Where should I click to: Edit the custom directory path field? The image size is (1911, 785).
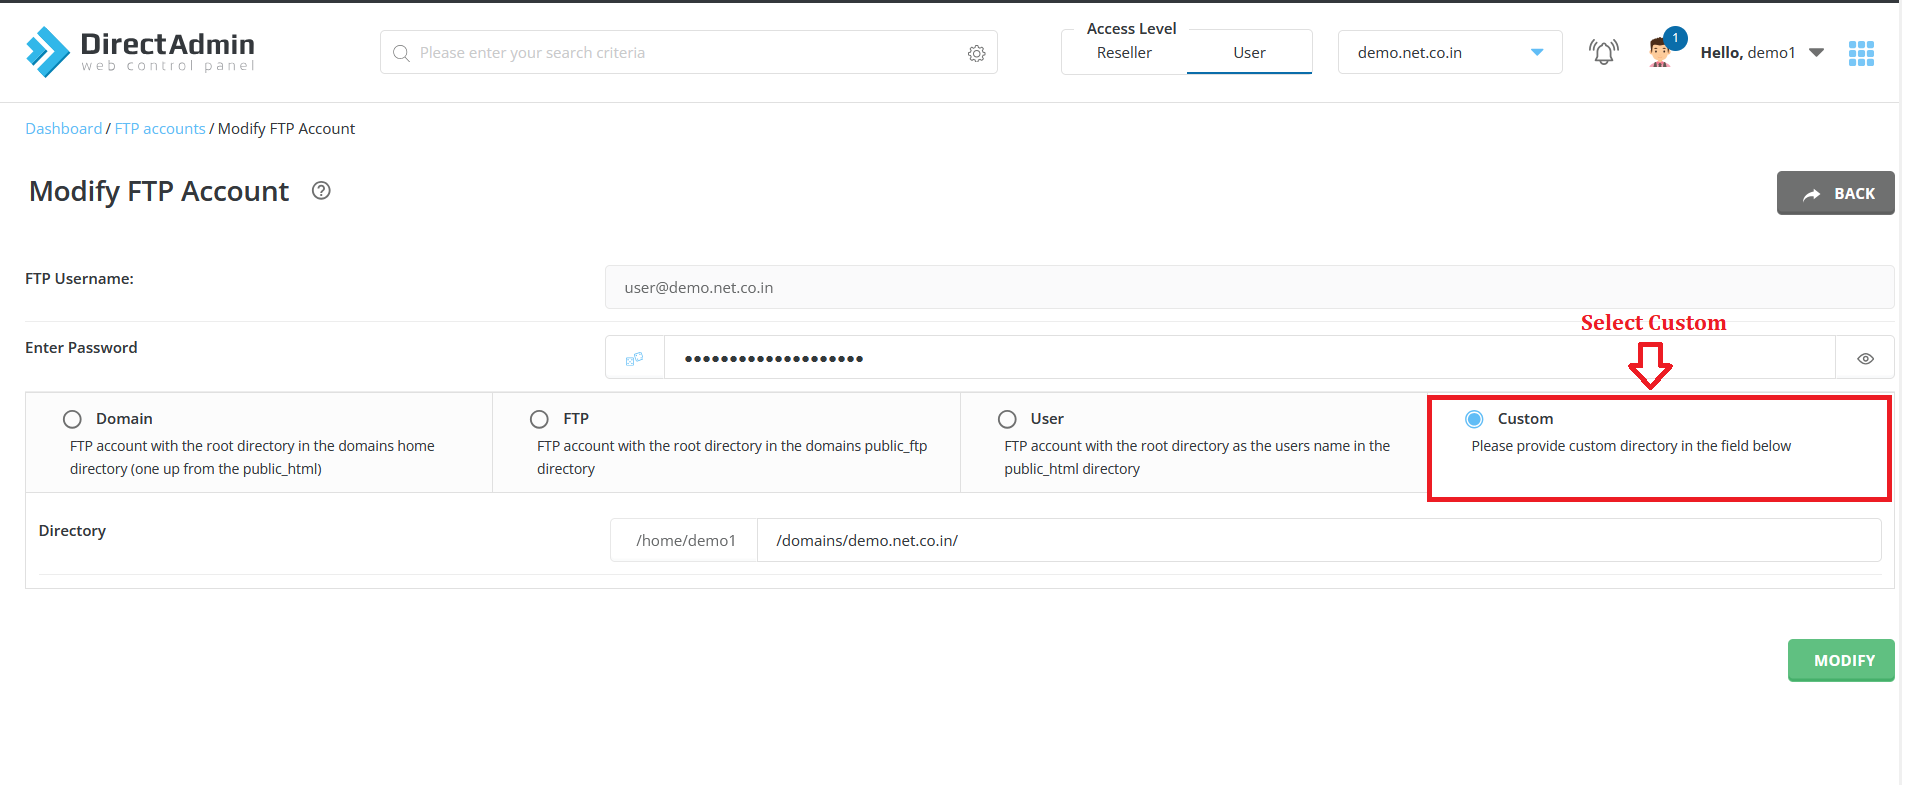tap(1318, 540)
